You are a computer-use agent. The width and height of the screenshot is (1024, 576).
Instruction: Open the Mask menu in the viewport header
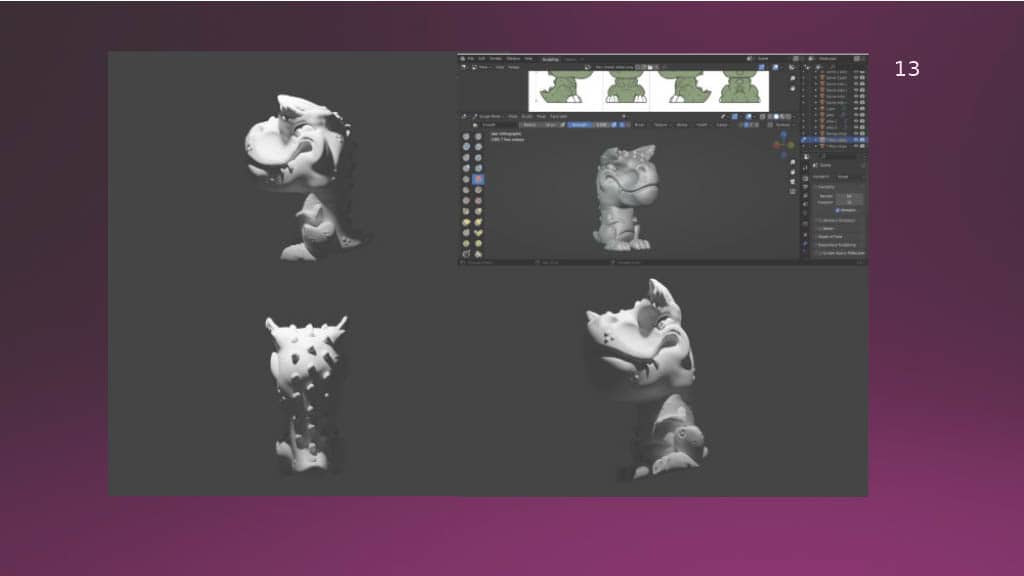point(541,116)
